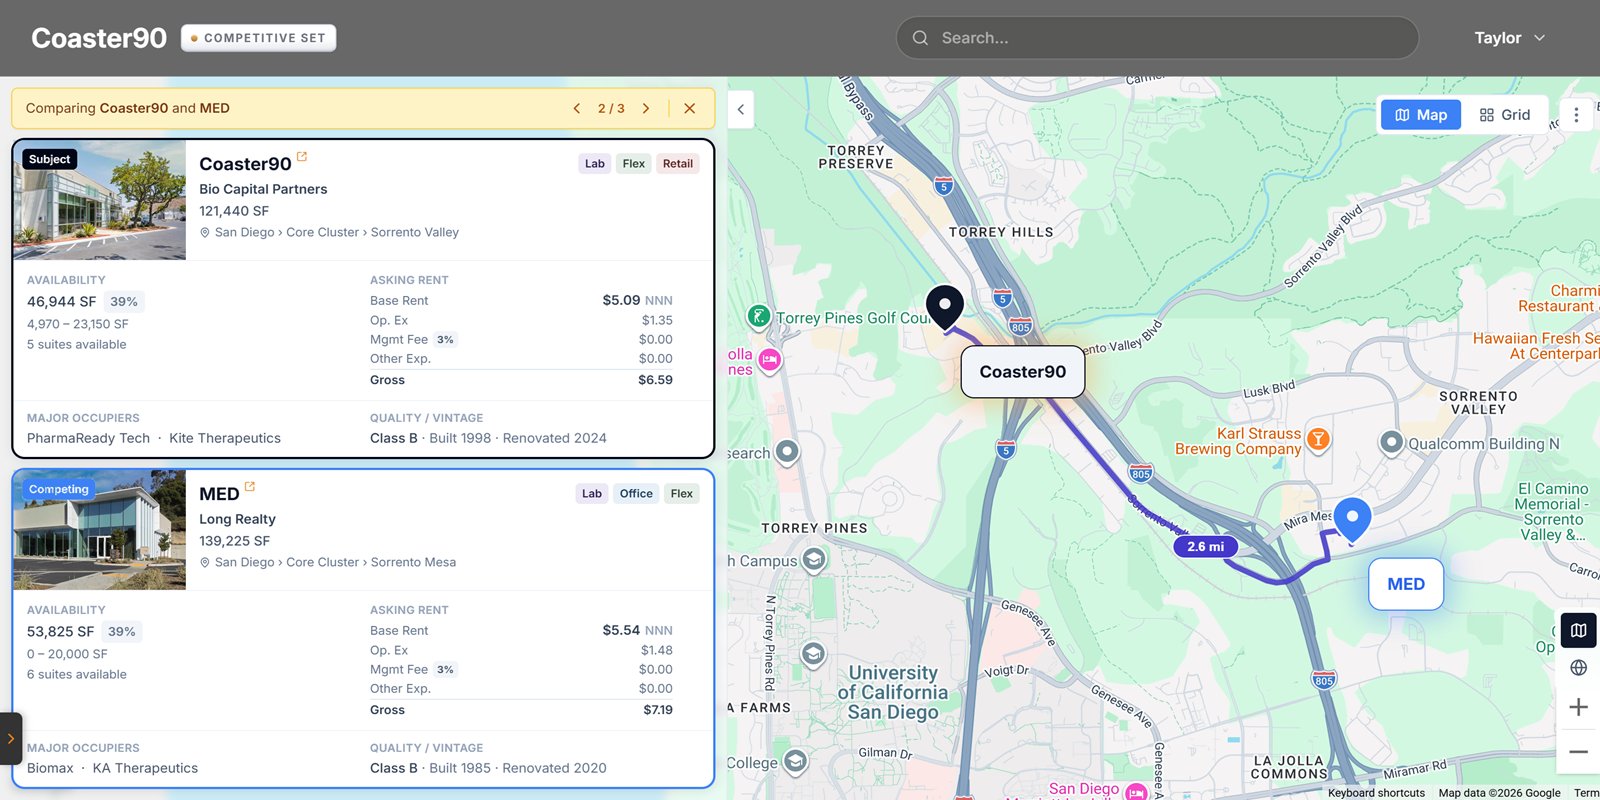Click Kite Therapeutics occupier name
The height and width of the screenshot is (800, 1600).
(x=225, y=438)
